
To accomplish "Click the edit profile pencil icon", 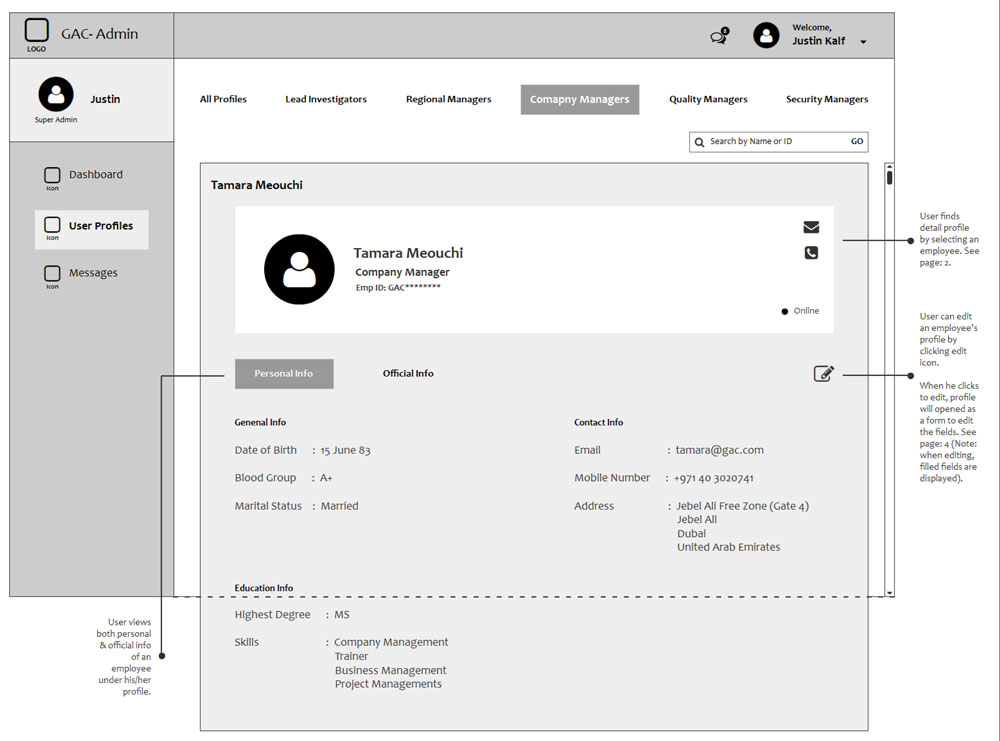I will 823,374.
